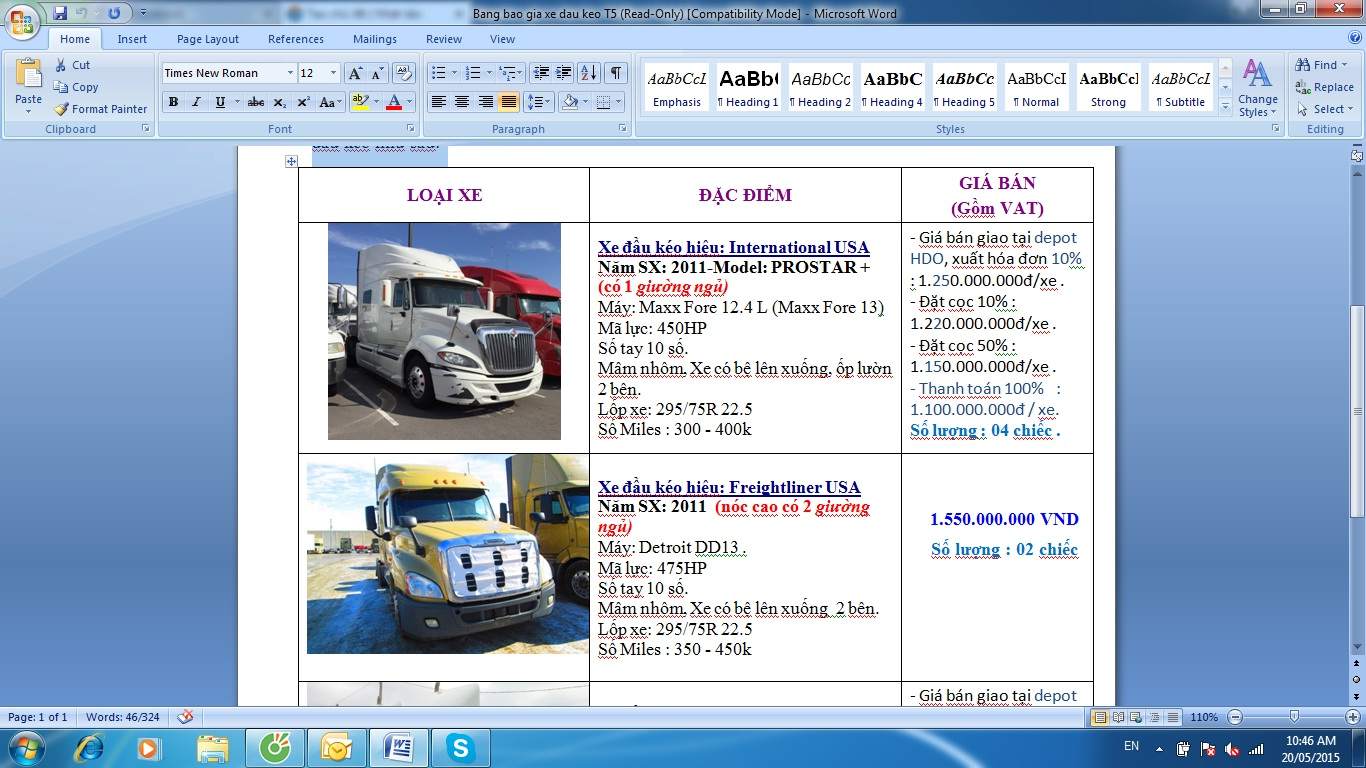
Task: Click the Decrease Indent icon
Action: 541,73
